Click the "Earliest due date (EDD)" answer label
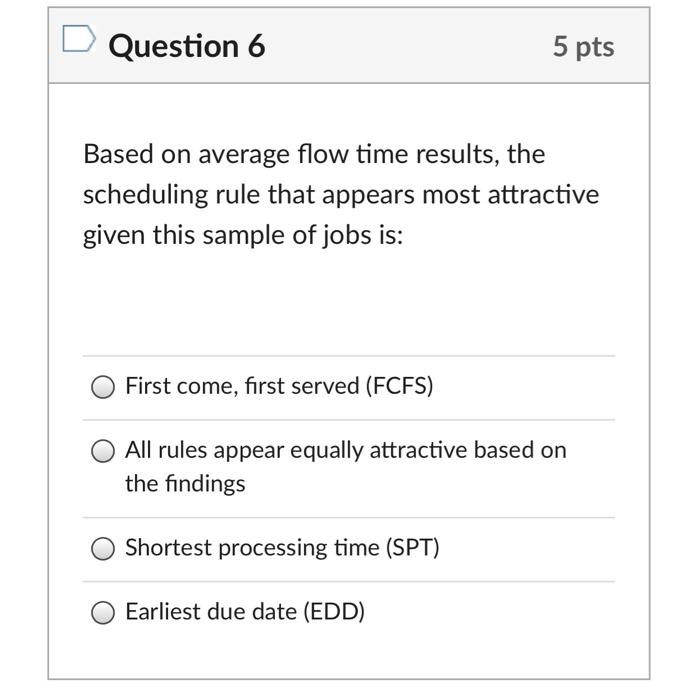 245,612
